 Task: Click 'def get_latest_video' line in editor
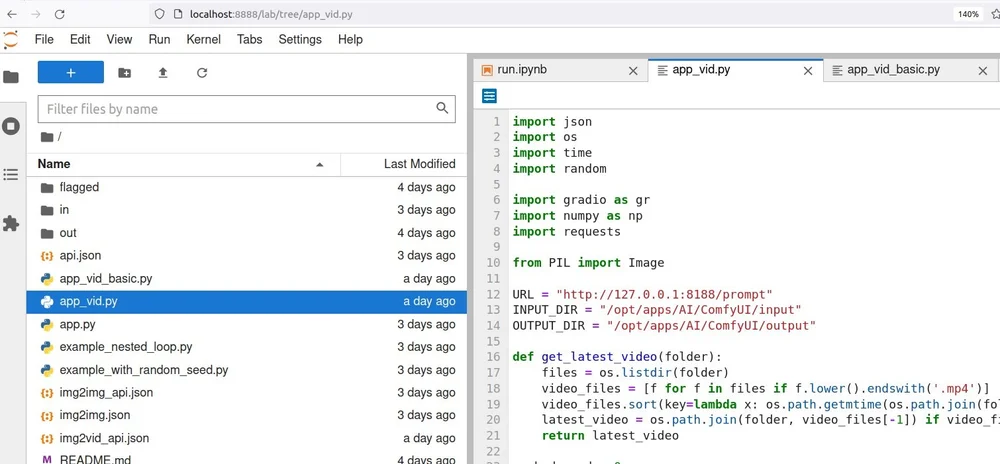point(617,357)
